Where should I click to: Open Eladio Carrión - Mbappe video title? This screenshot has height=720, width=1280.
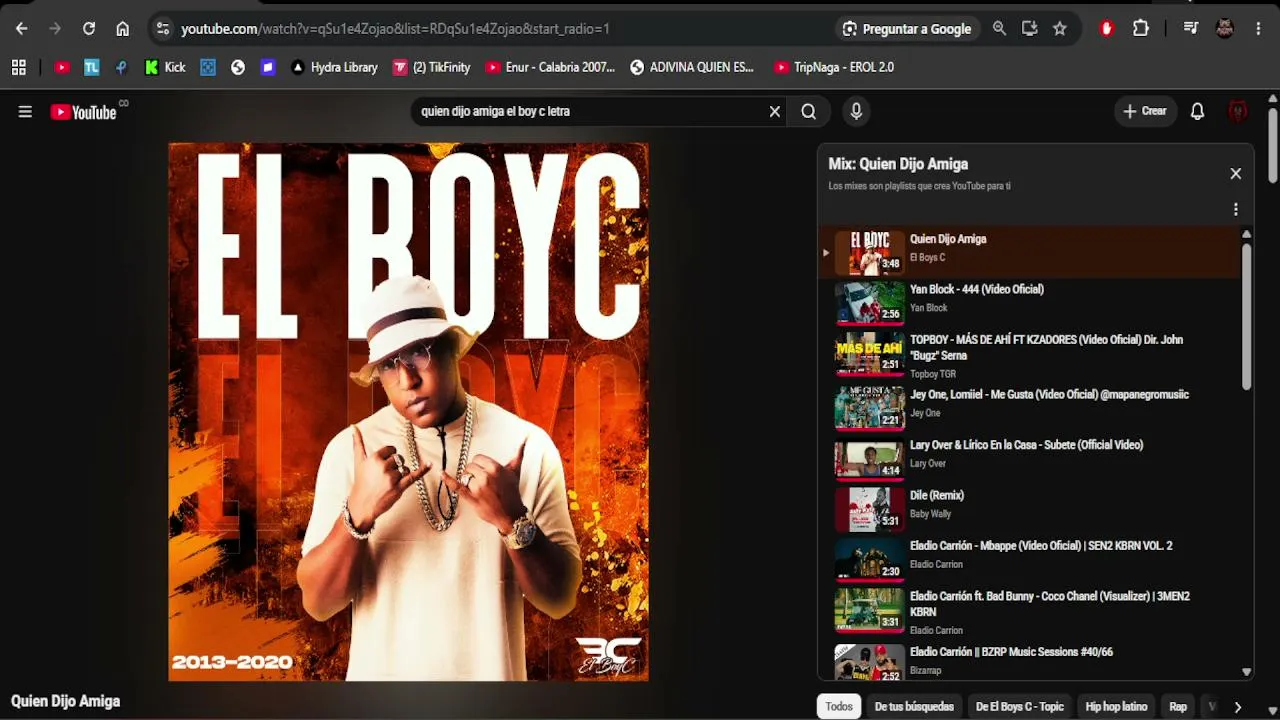click(x=1041, y=546)
